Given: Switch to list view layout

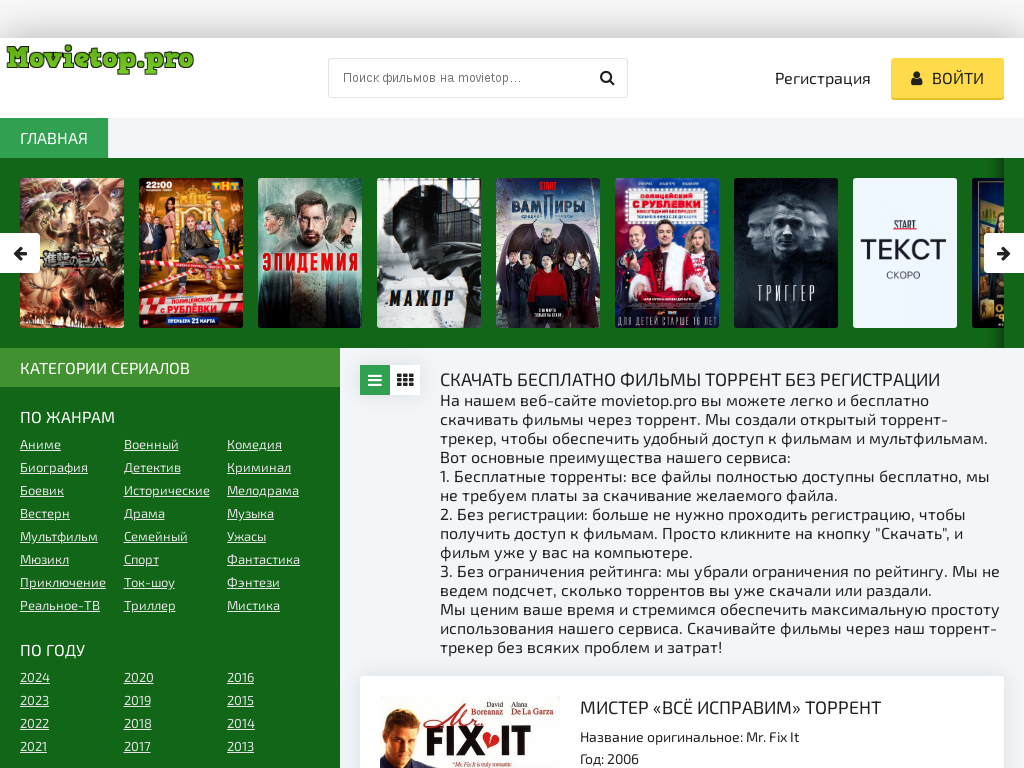Looking at the screenshot, I should (375, 380).
